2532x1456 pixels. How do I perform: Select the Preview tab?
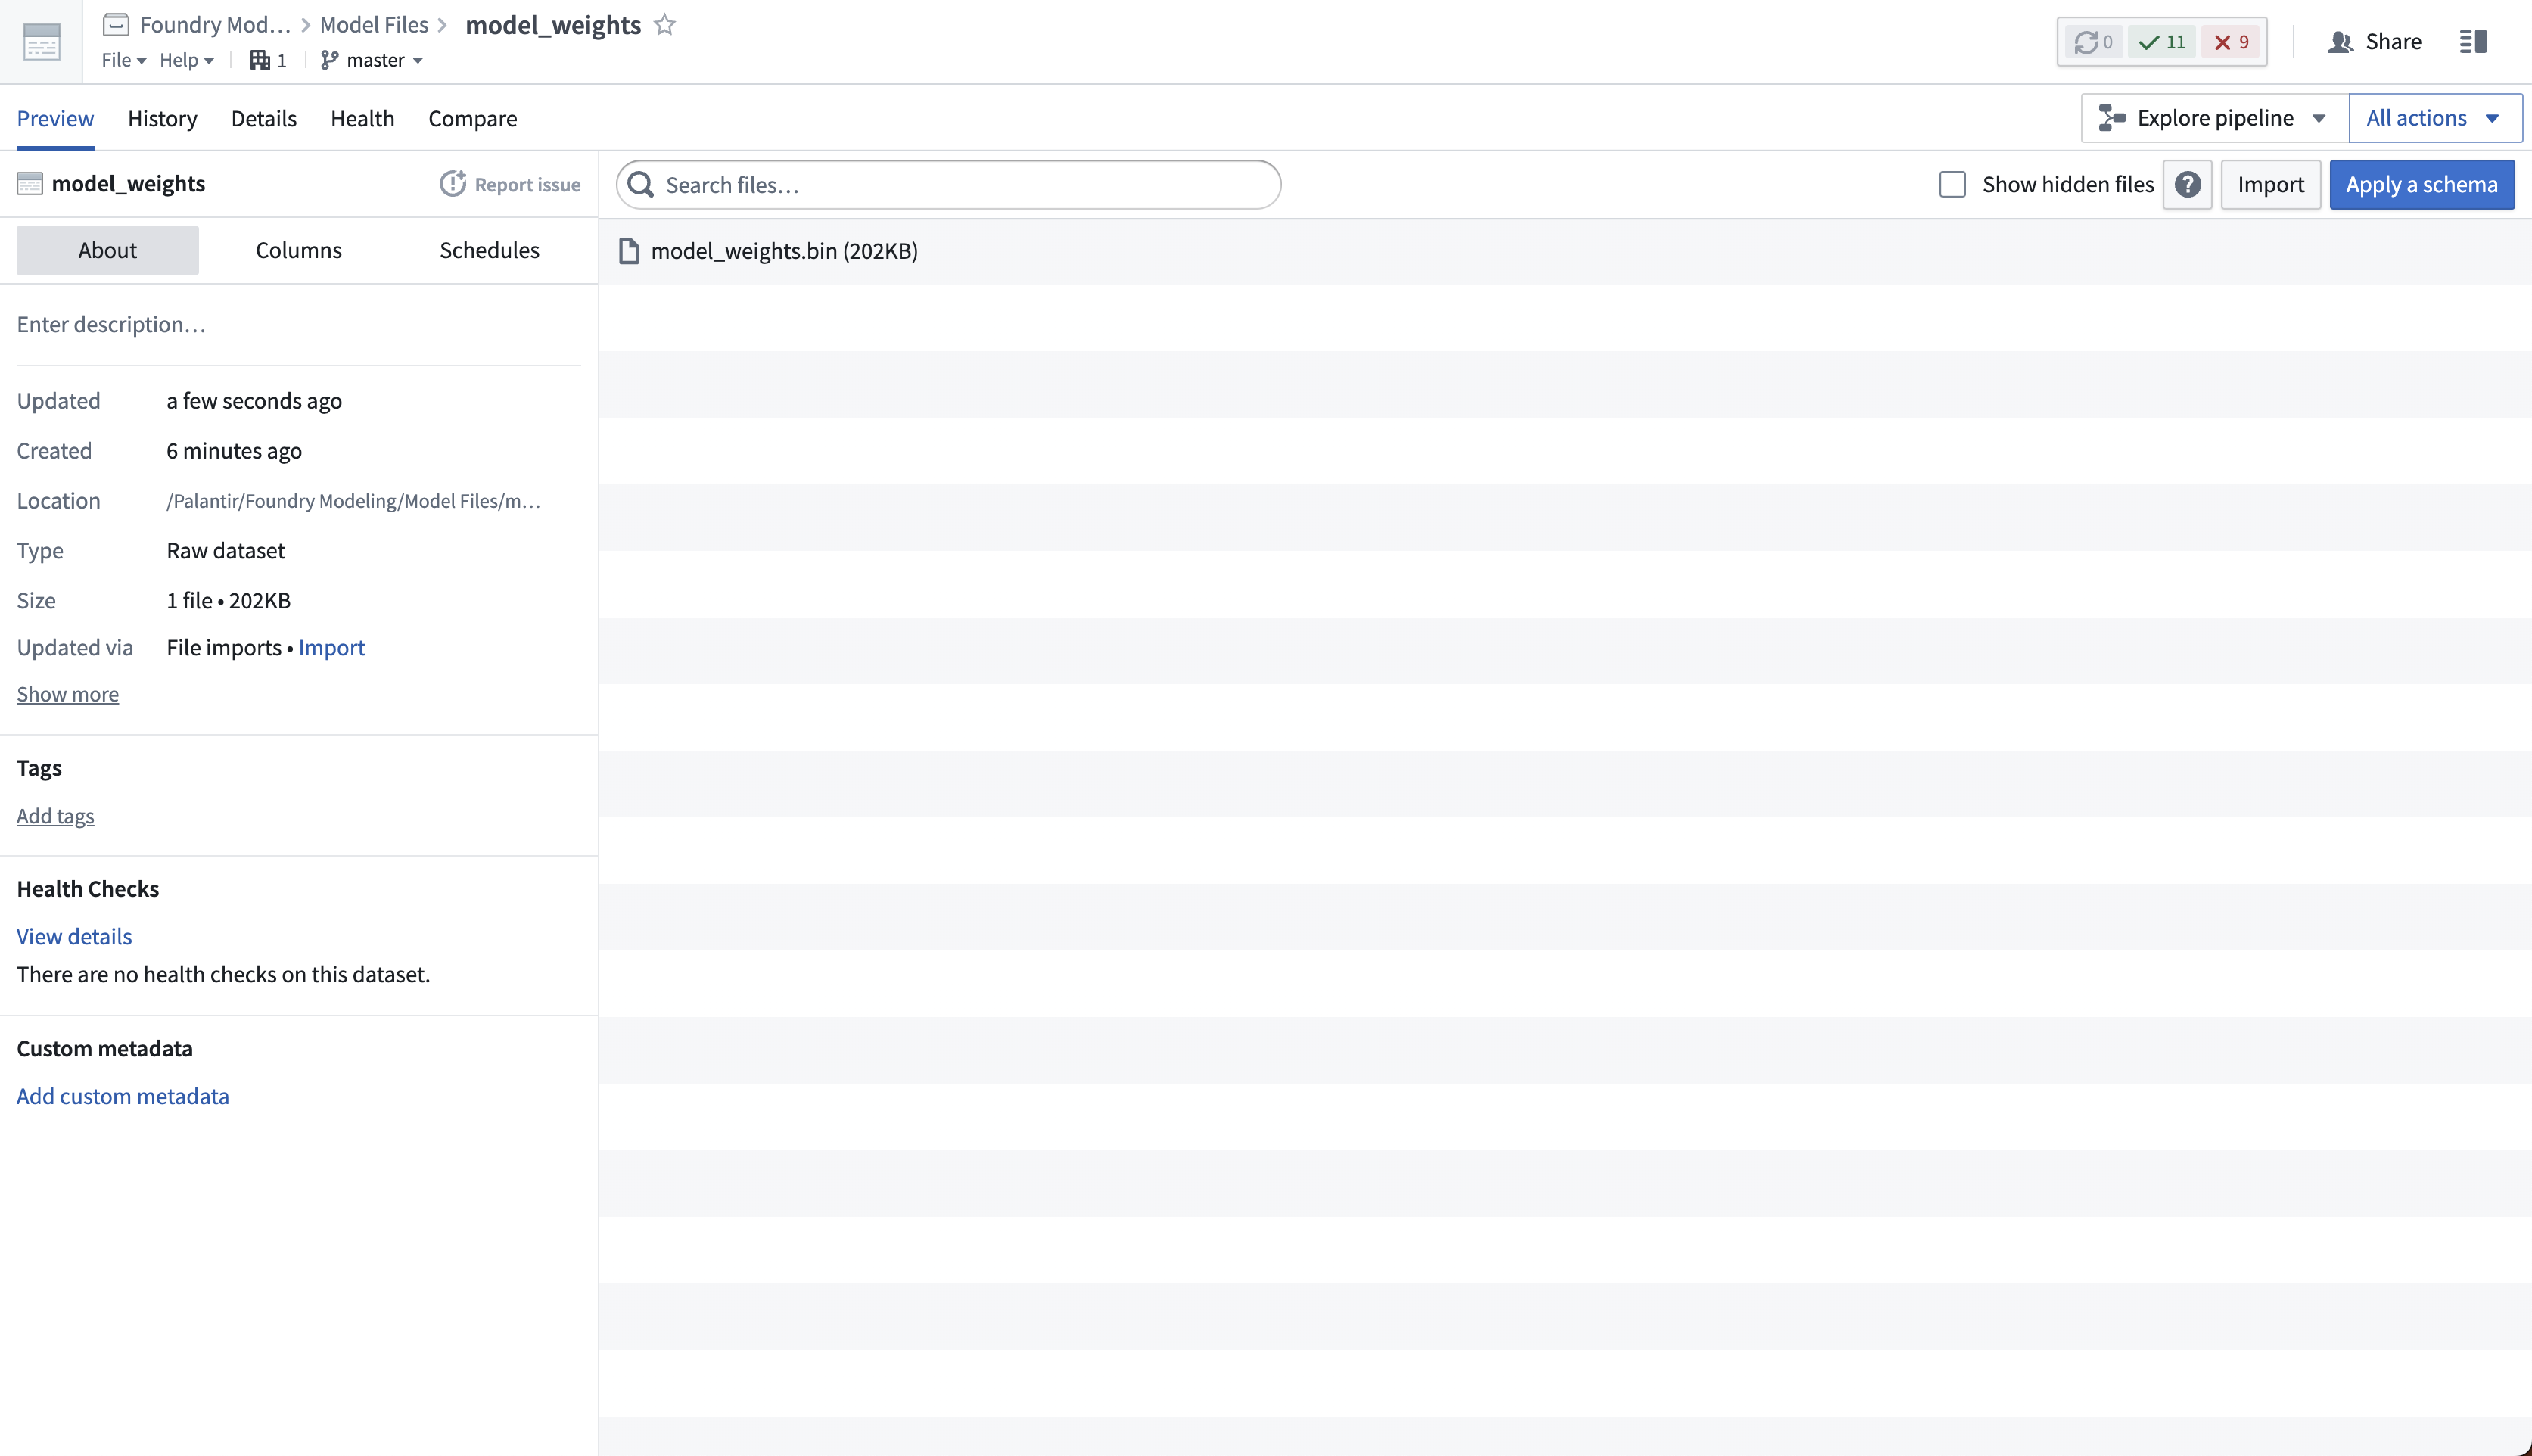pos(55,118)
